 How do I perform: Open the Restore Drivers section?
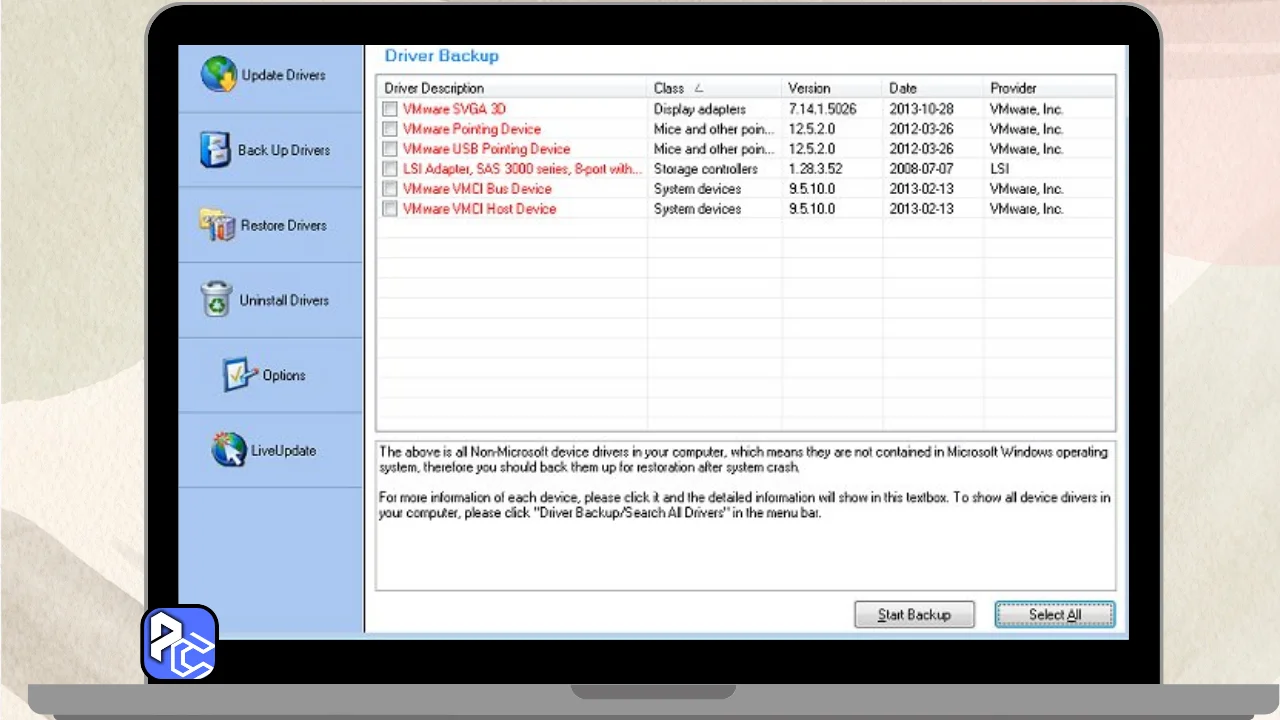coord(283,225)
